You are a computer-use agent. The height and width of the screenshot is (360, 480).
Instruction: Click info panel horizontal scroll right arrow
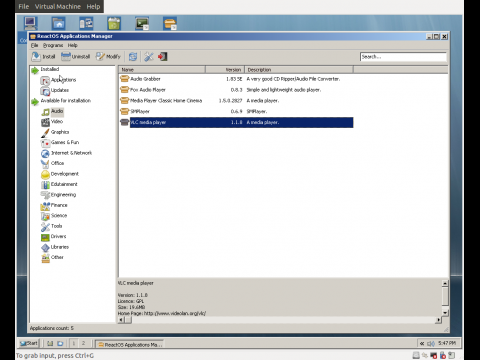[439, 320]
